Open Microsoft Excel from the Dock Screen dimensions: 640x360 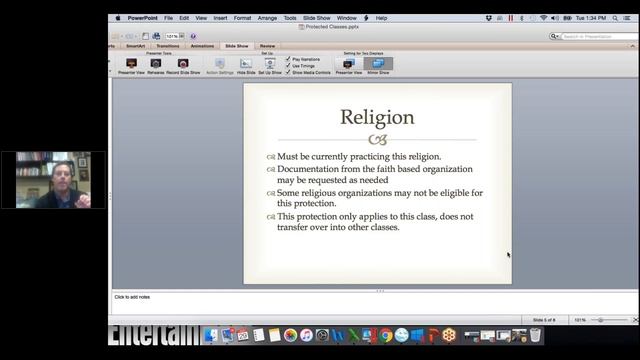coord(353,336)
